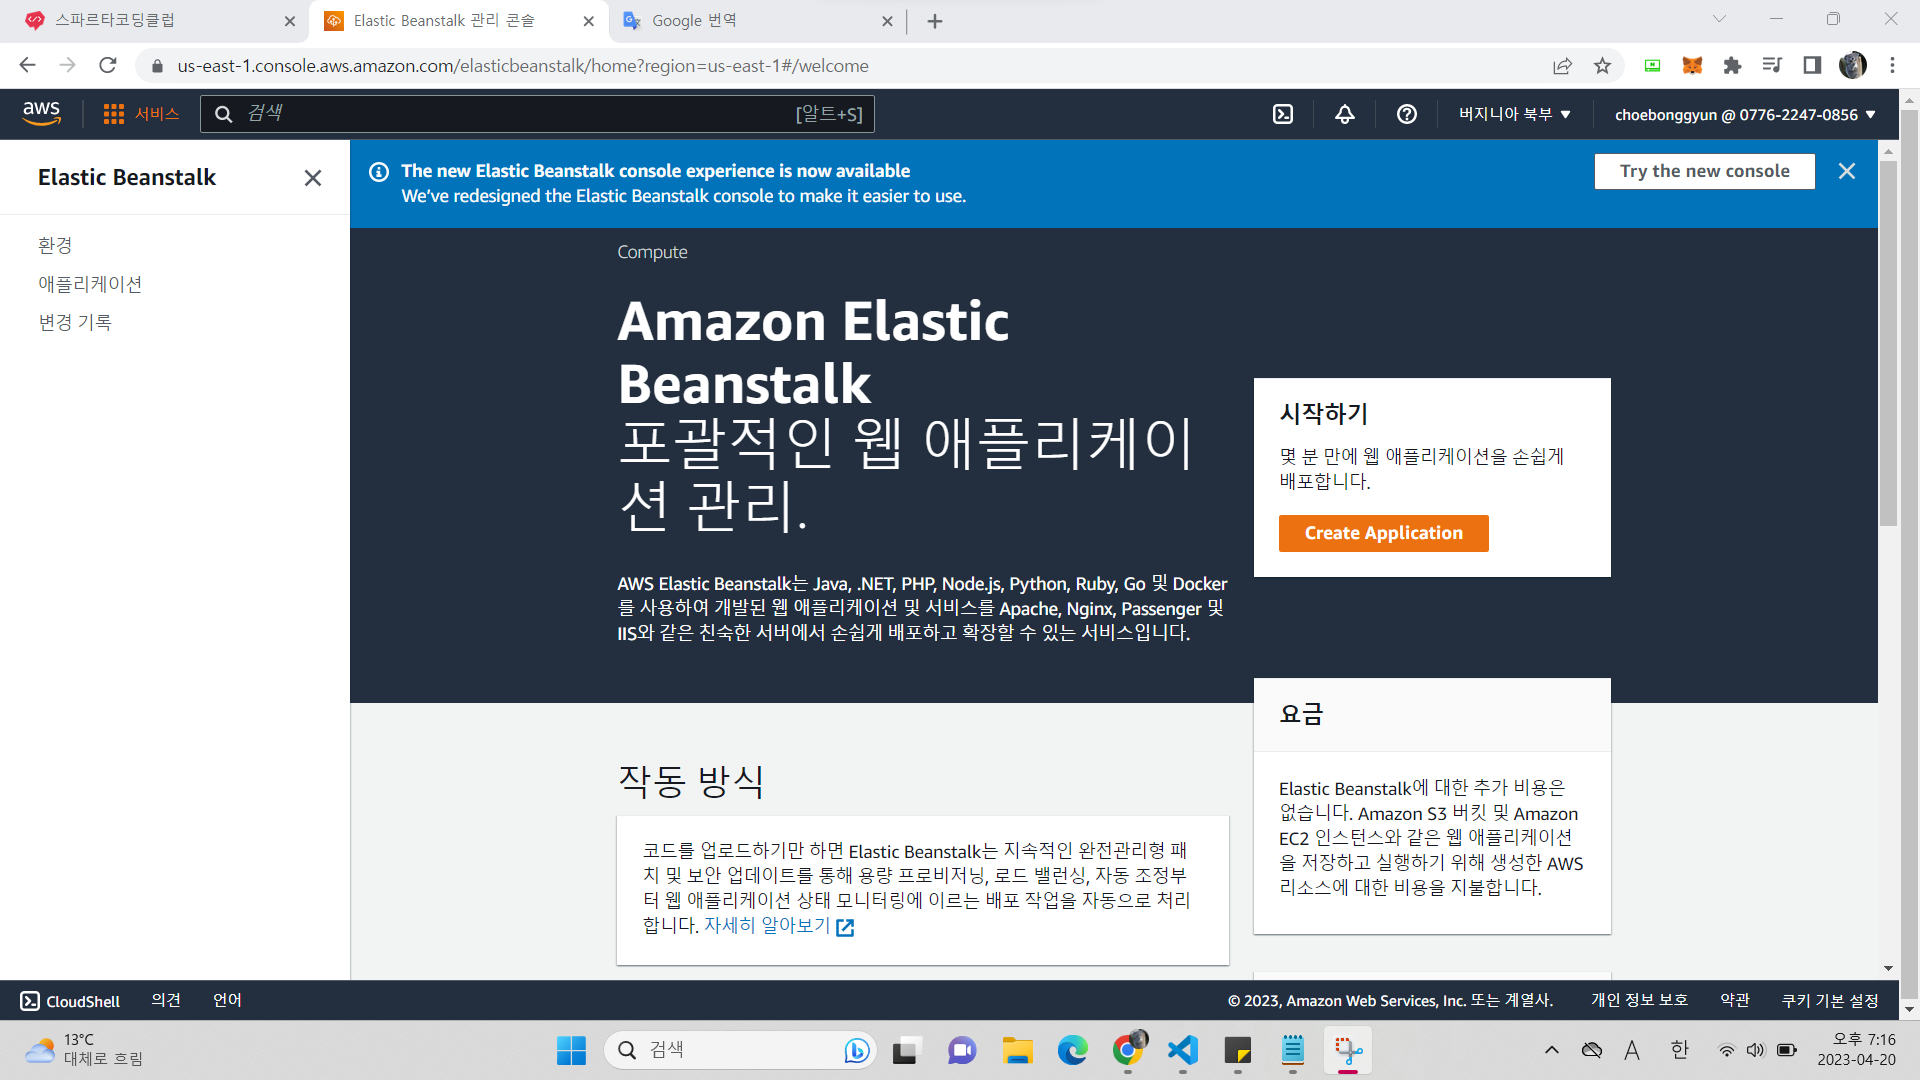
Task: Open File Explorer from the taskbar
Action: pyautogui.click(x=1017, y=1050)
